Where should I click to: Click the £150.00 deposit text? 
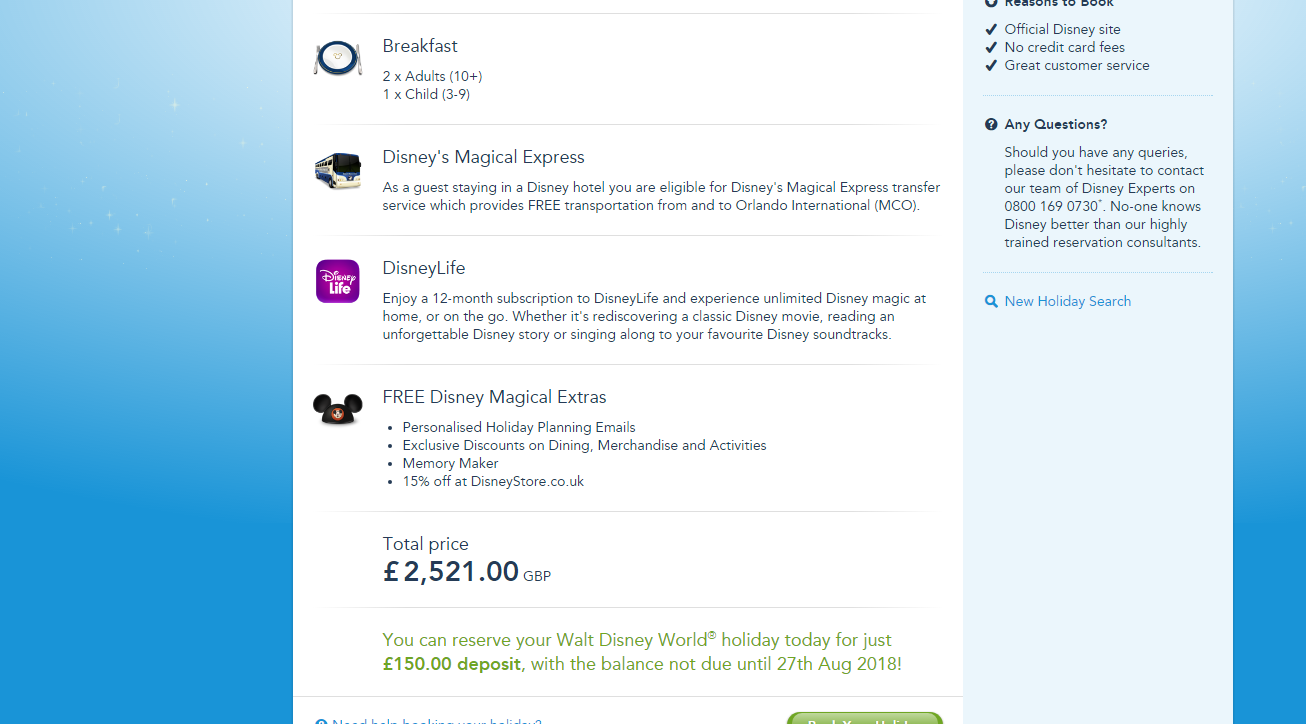tap(452, 664)
